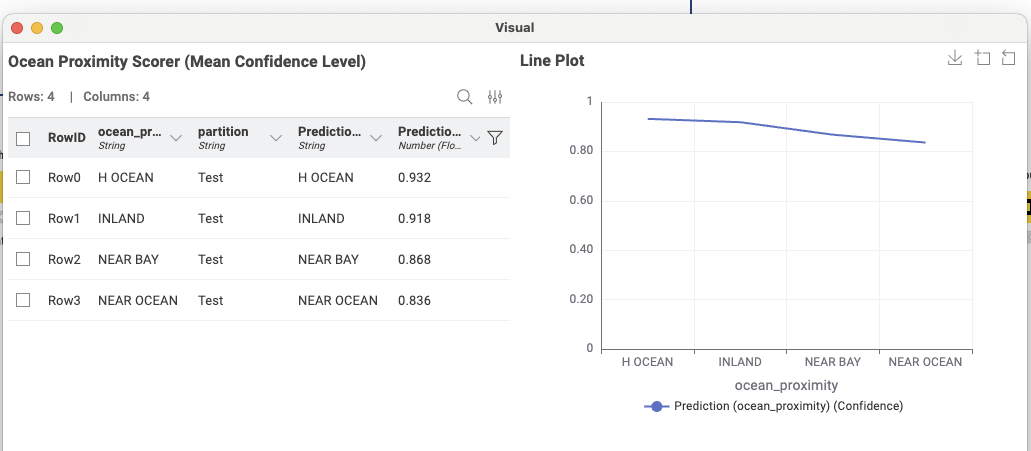Select the 0.932 confidence value cell
This screenshot has width=1031, height=451.
[414, 177]
